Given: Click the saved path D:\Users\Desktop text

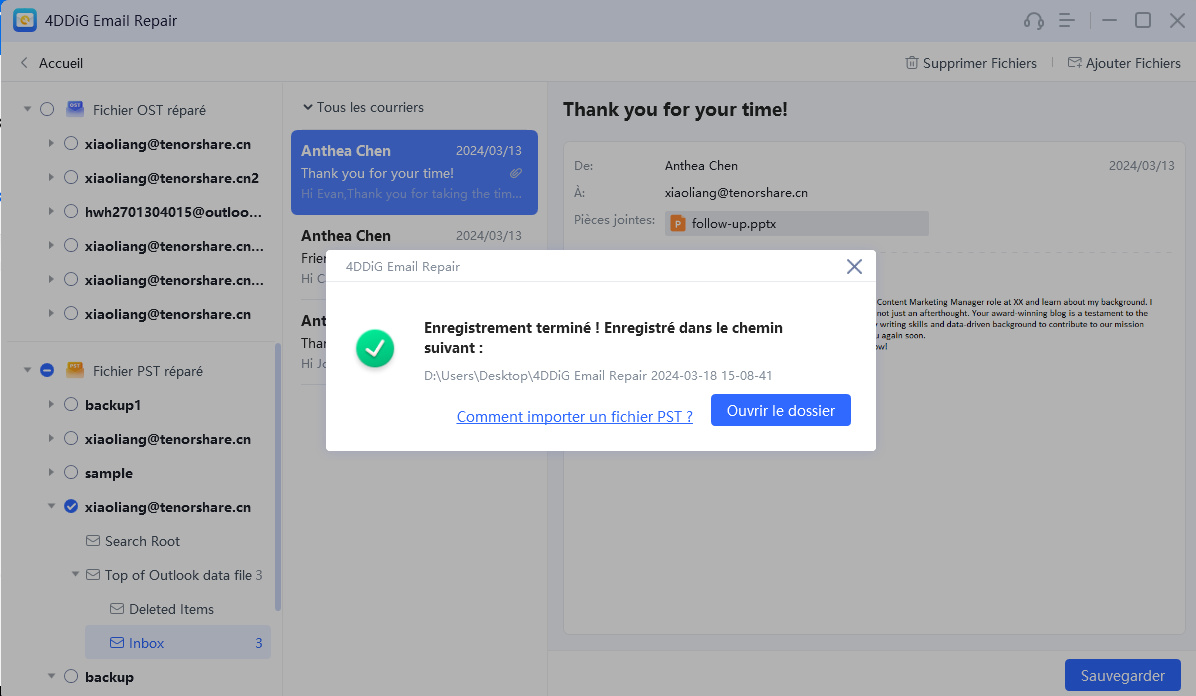Looking at the screenshot, I should point(598,375).
